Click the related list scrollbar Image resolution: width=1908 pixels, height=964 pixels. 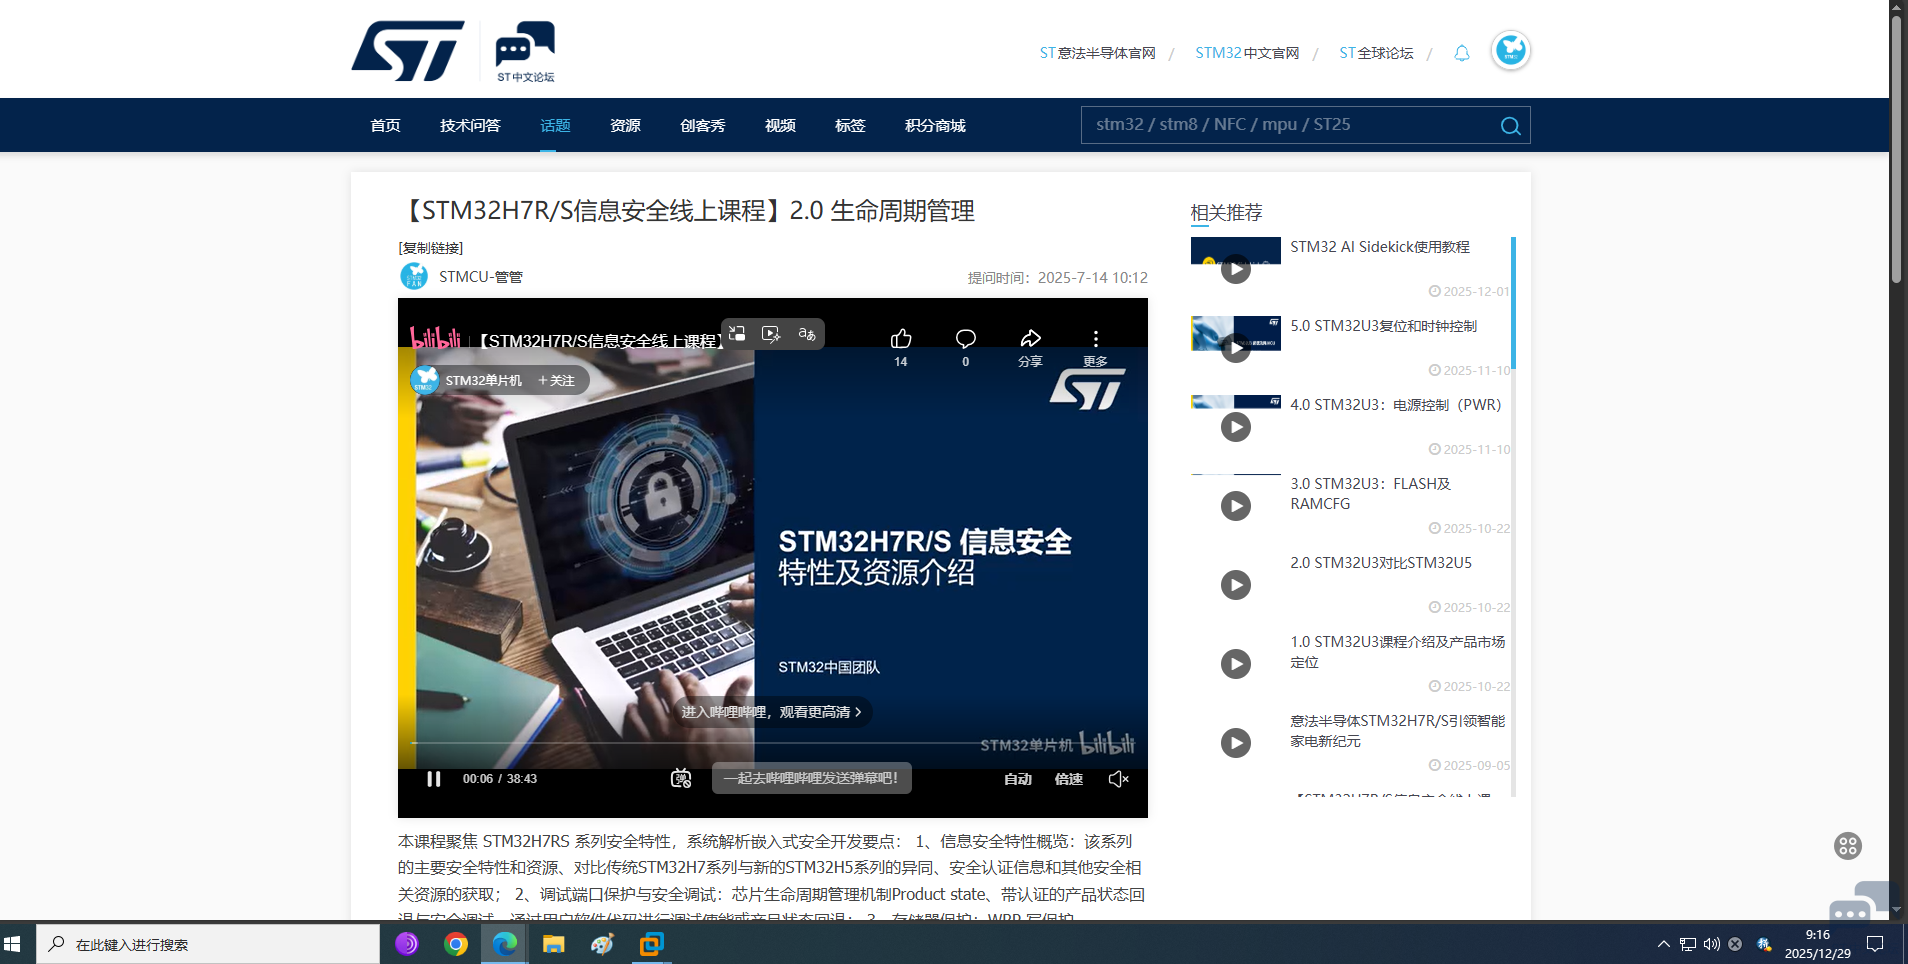(1513, 303)
